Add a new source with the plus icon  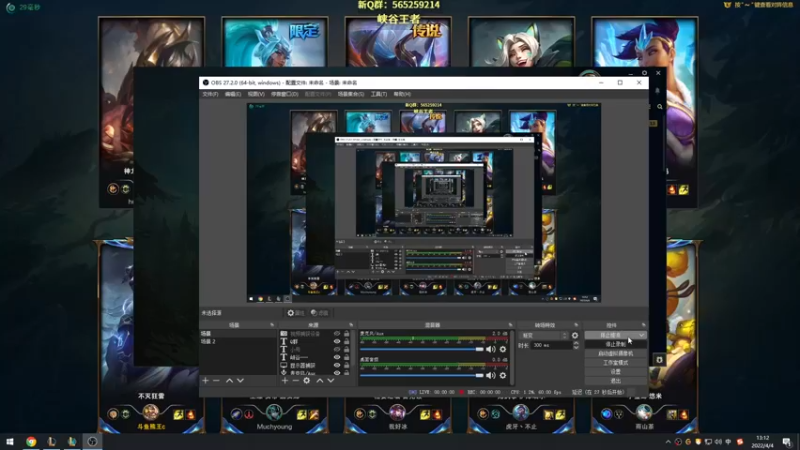285,381
